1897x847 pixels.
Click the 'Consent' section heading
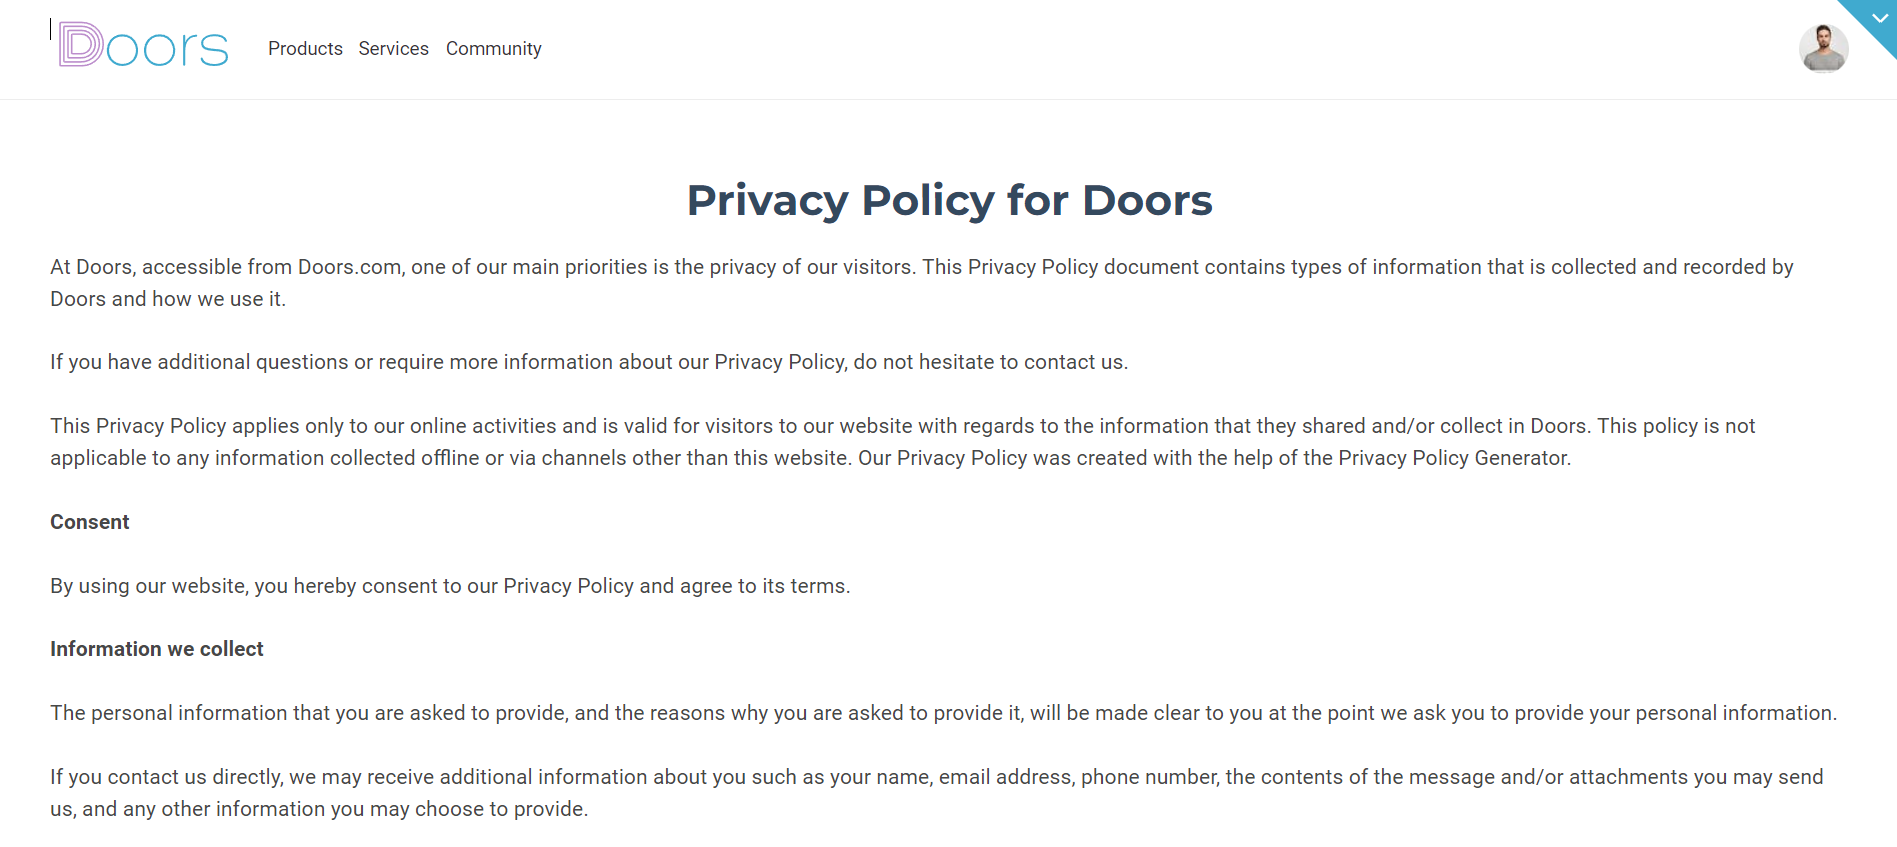click(x=90, y=522)
